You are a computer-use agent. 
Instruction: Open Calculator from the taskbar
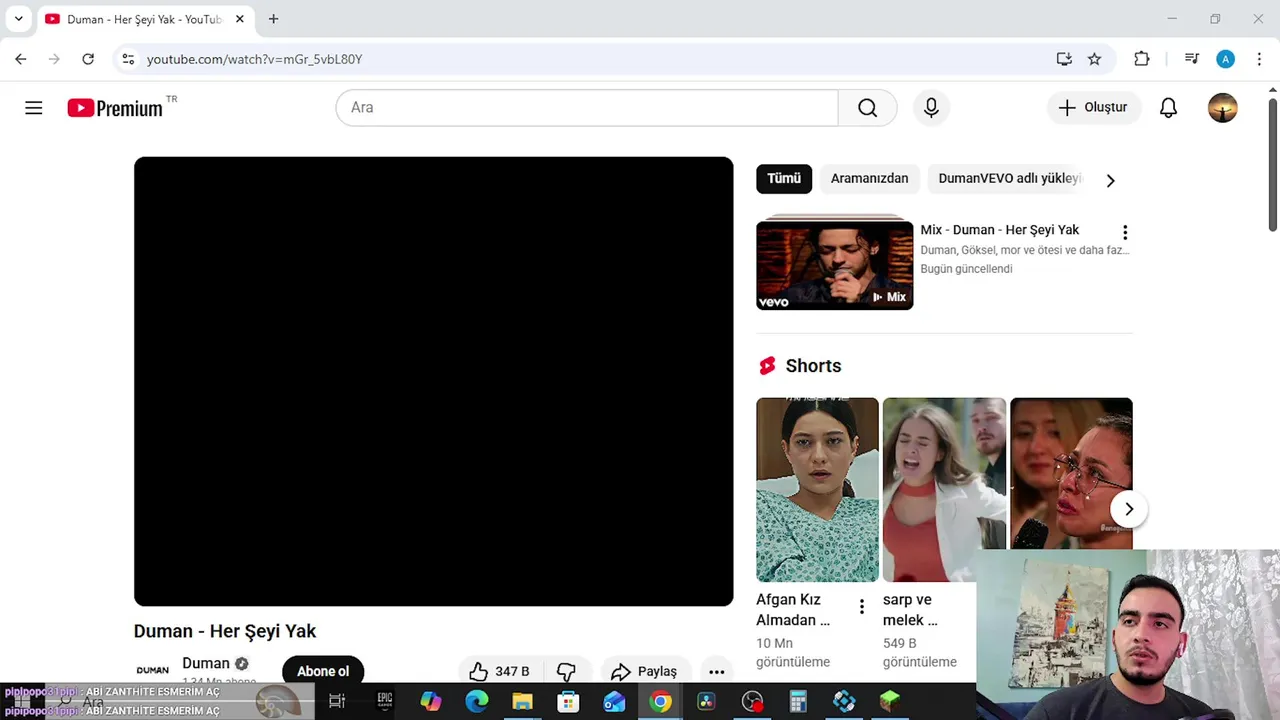coord(798,701)
